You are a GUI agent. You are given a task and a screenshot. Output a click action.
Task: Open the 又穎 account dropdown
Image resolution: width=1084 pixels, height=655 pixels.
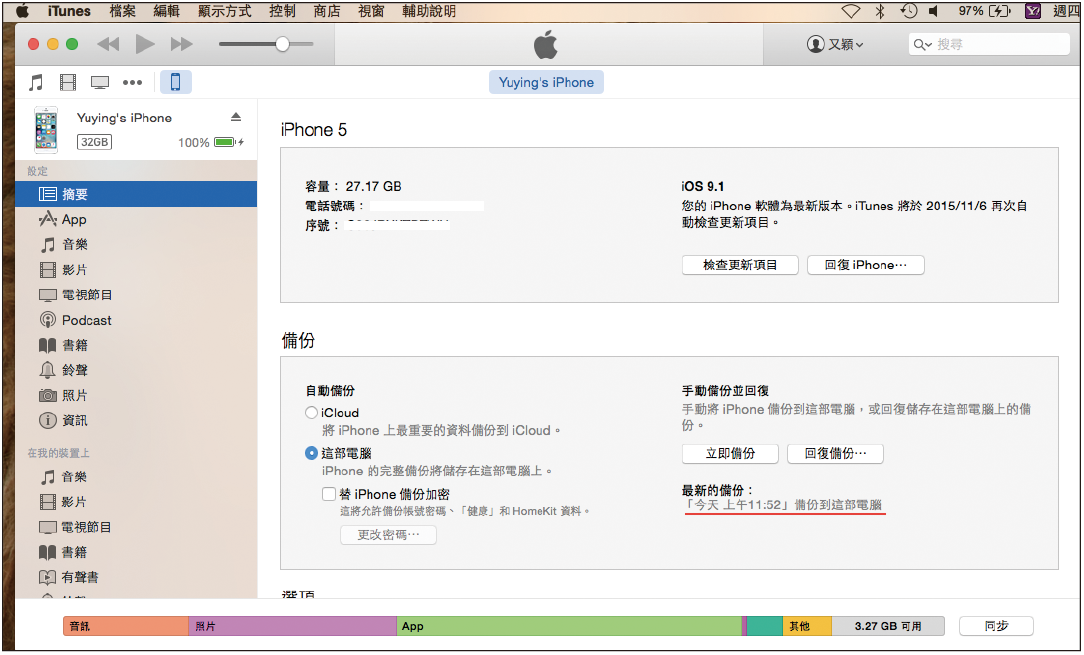[x=835, y=44]
